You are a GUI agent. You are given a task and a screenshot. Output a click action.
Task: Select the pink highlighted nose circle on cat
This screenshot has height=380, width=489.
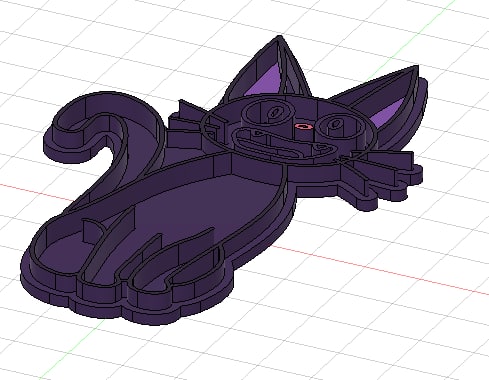(x=303, y=126)
